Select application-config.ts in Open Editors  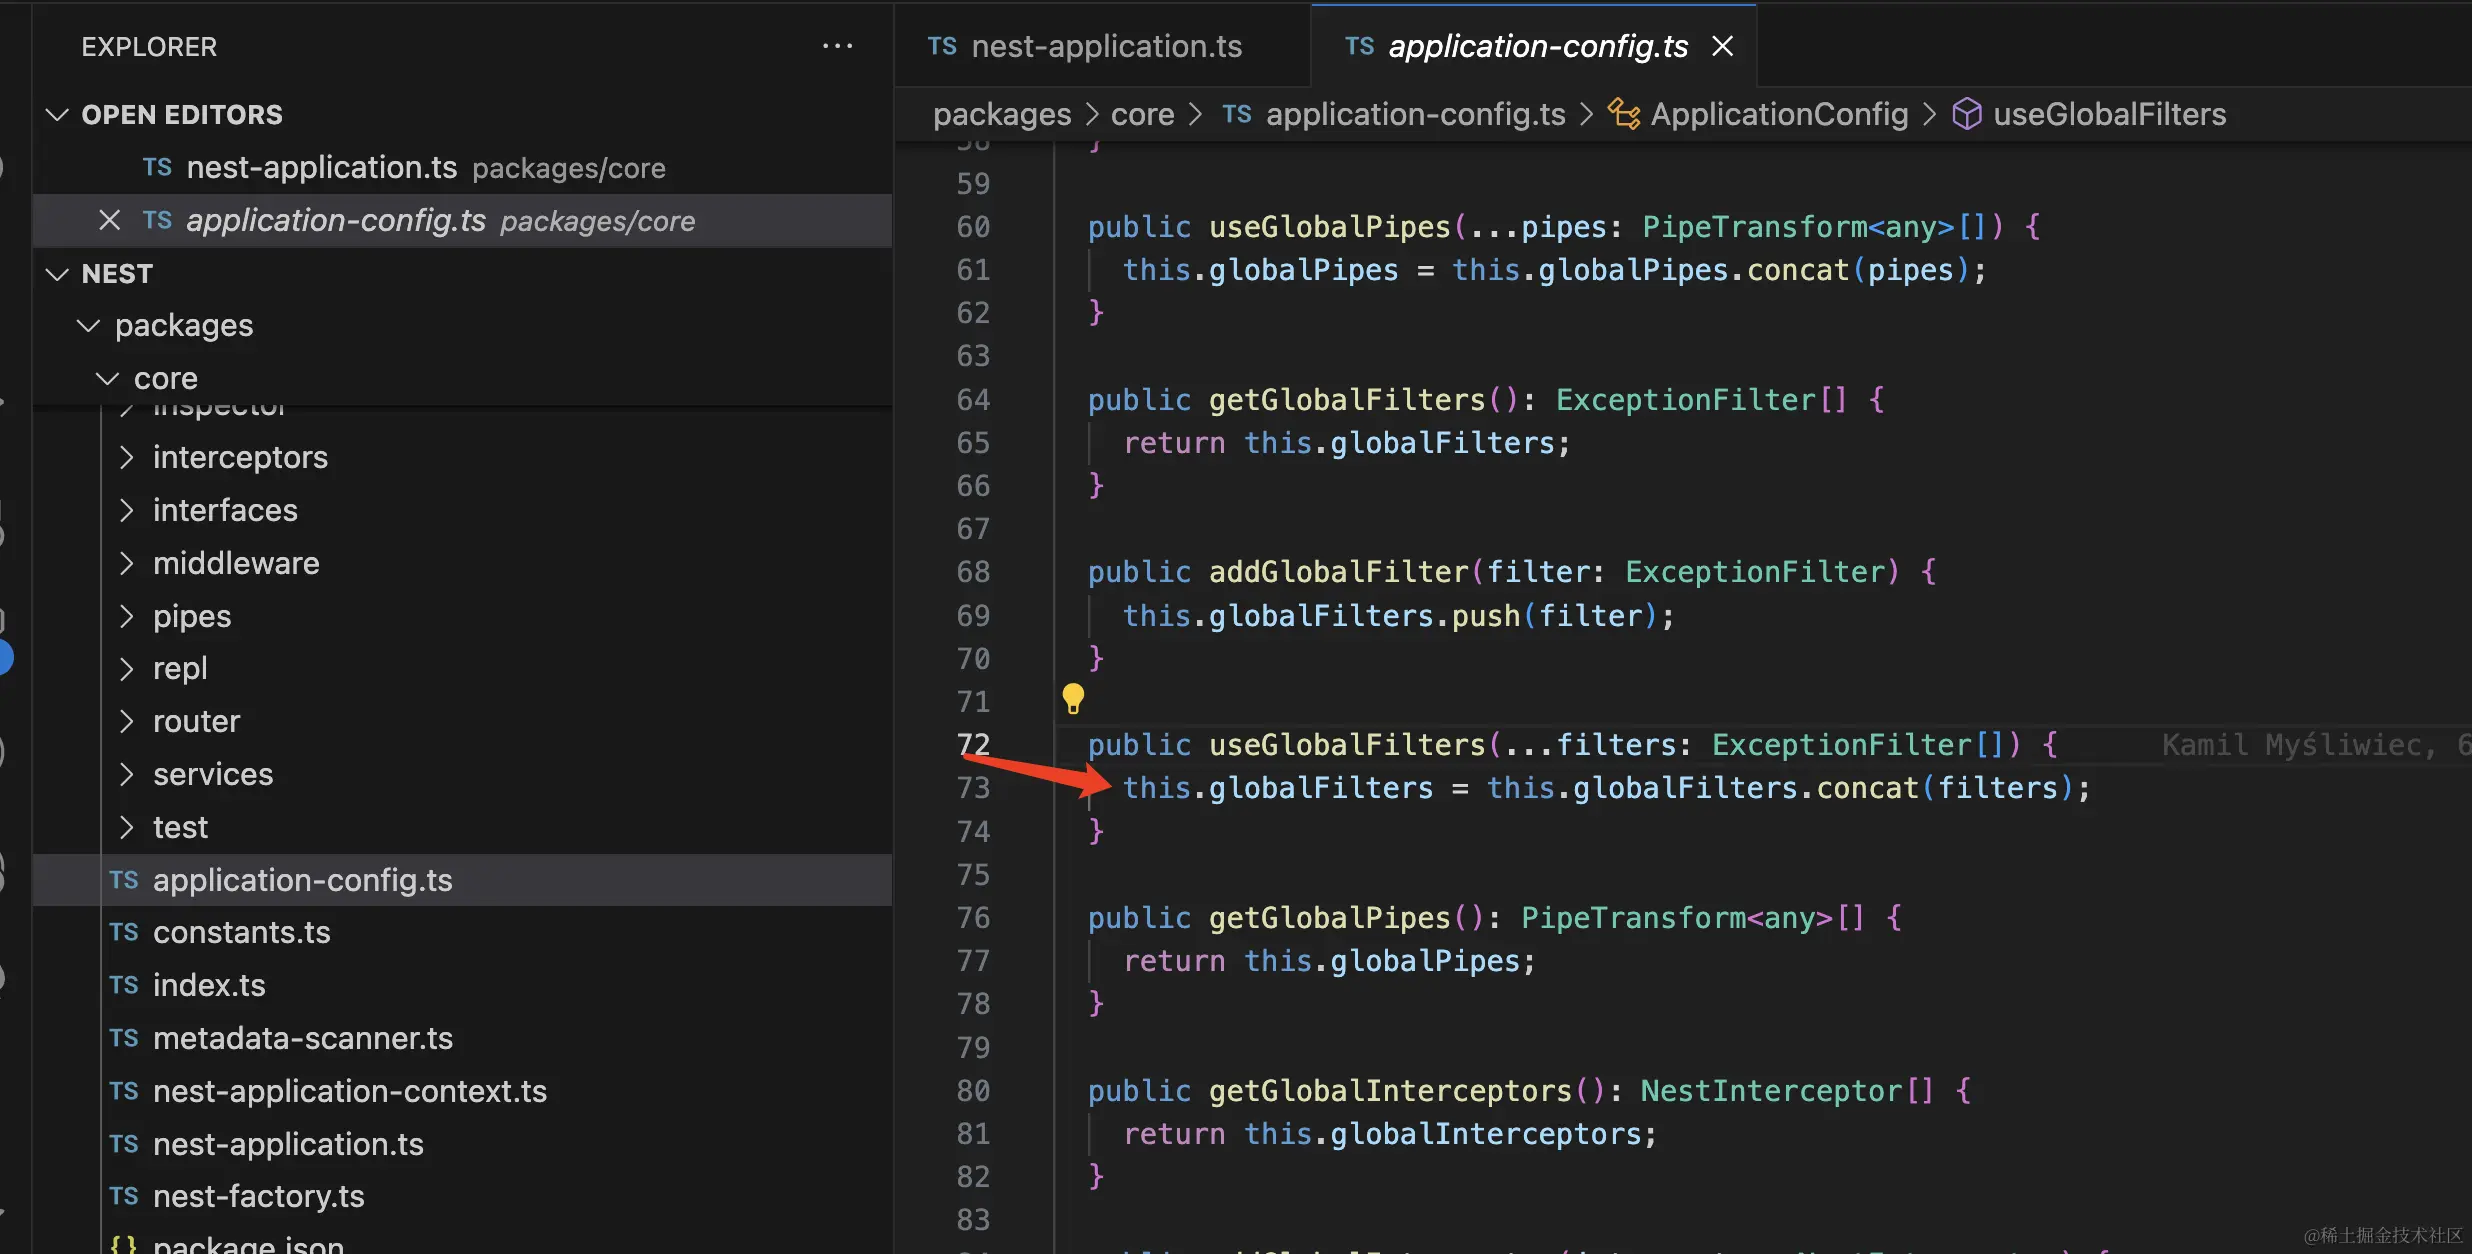click(x=462, y=221)
